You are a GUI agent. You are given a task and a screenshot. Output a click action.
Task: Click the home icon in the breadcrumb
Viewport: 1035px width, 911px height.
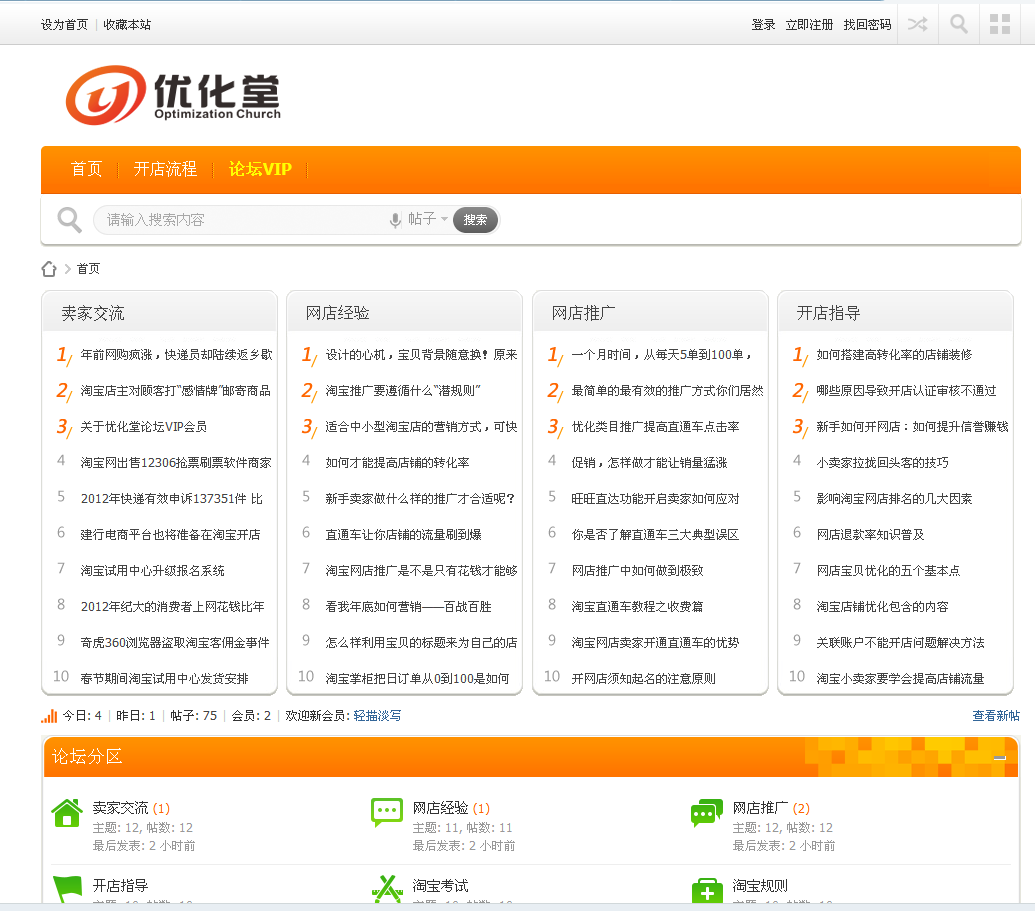click(x=48, y=268)
